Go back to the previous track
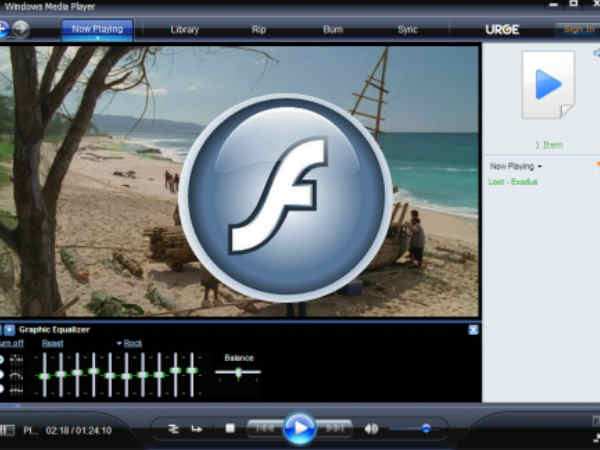The image size is (600, 450). pyautogui.click(x=264, y=428)
